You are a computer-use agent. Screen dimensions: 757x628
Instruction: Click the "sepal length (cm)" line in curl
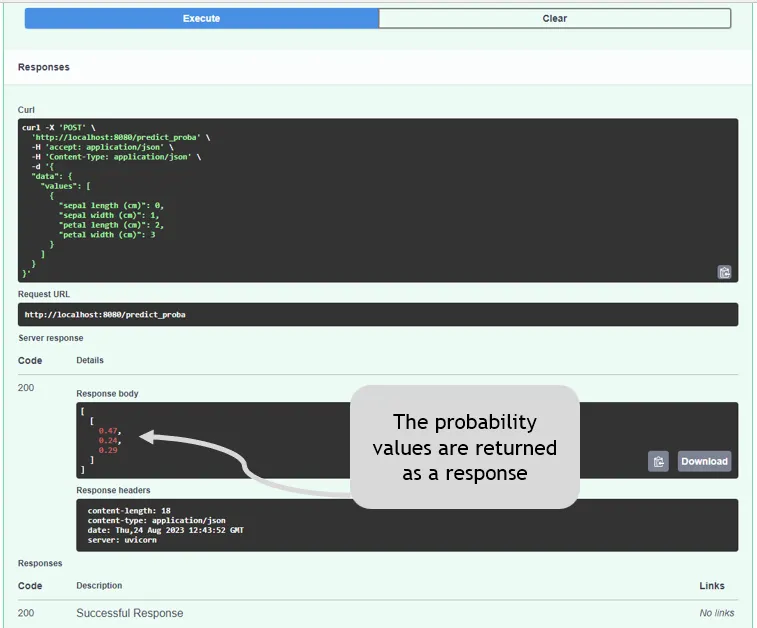click(111, 206)
